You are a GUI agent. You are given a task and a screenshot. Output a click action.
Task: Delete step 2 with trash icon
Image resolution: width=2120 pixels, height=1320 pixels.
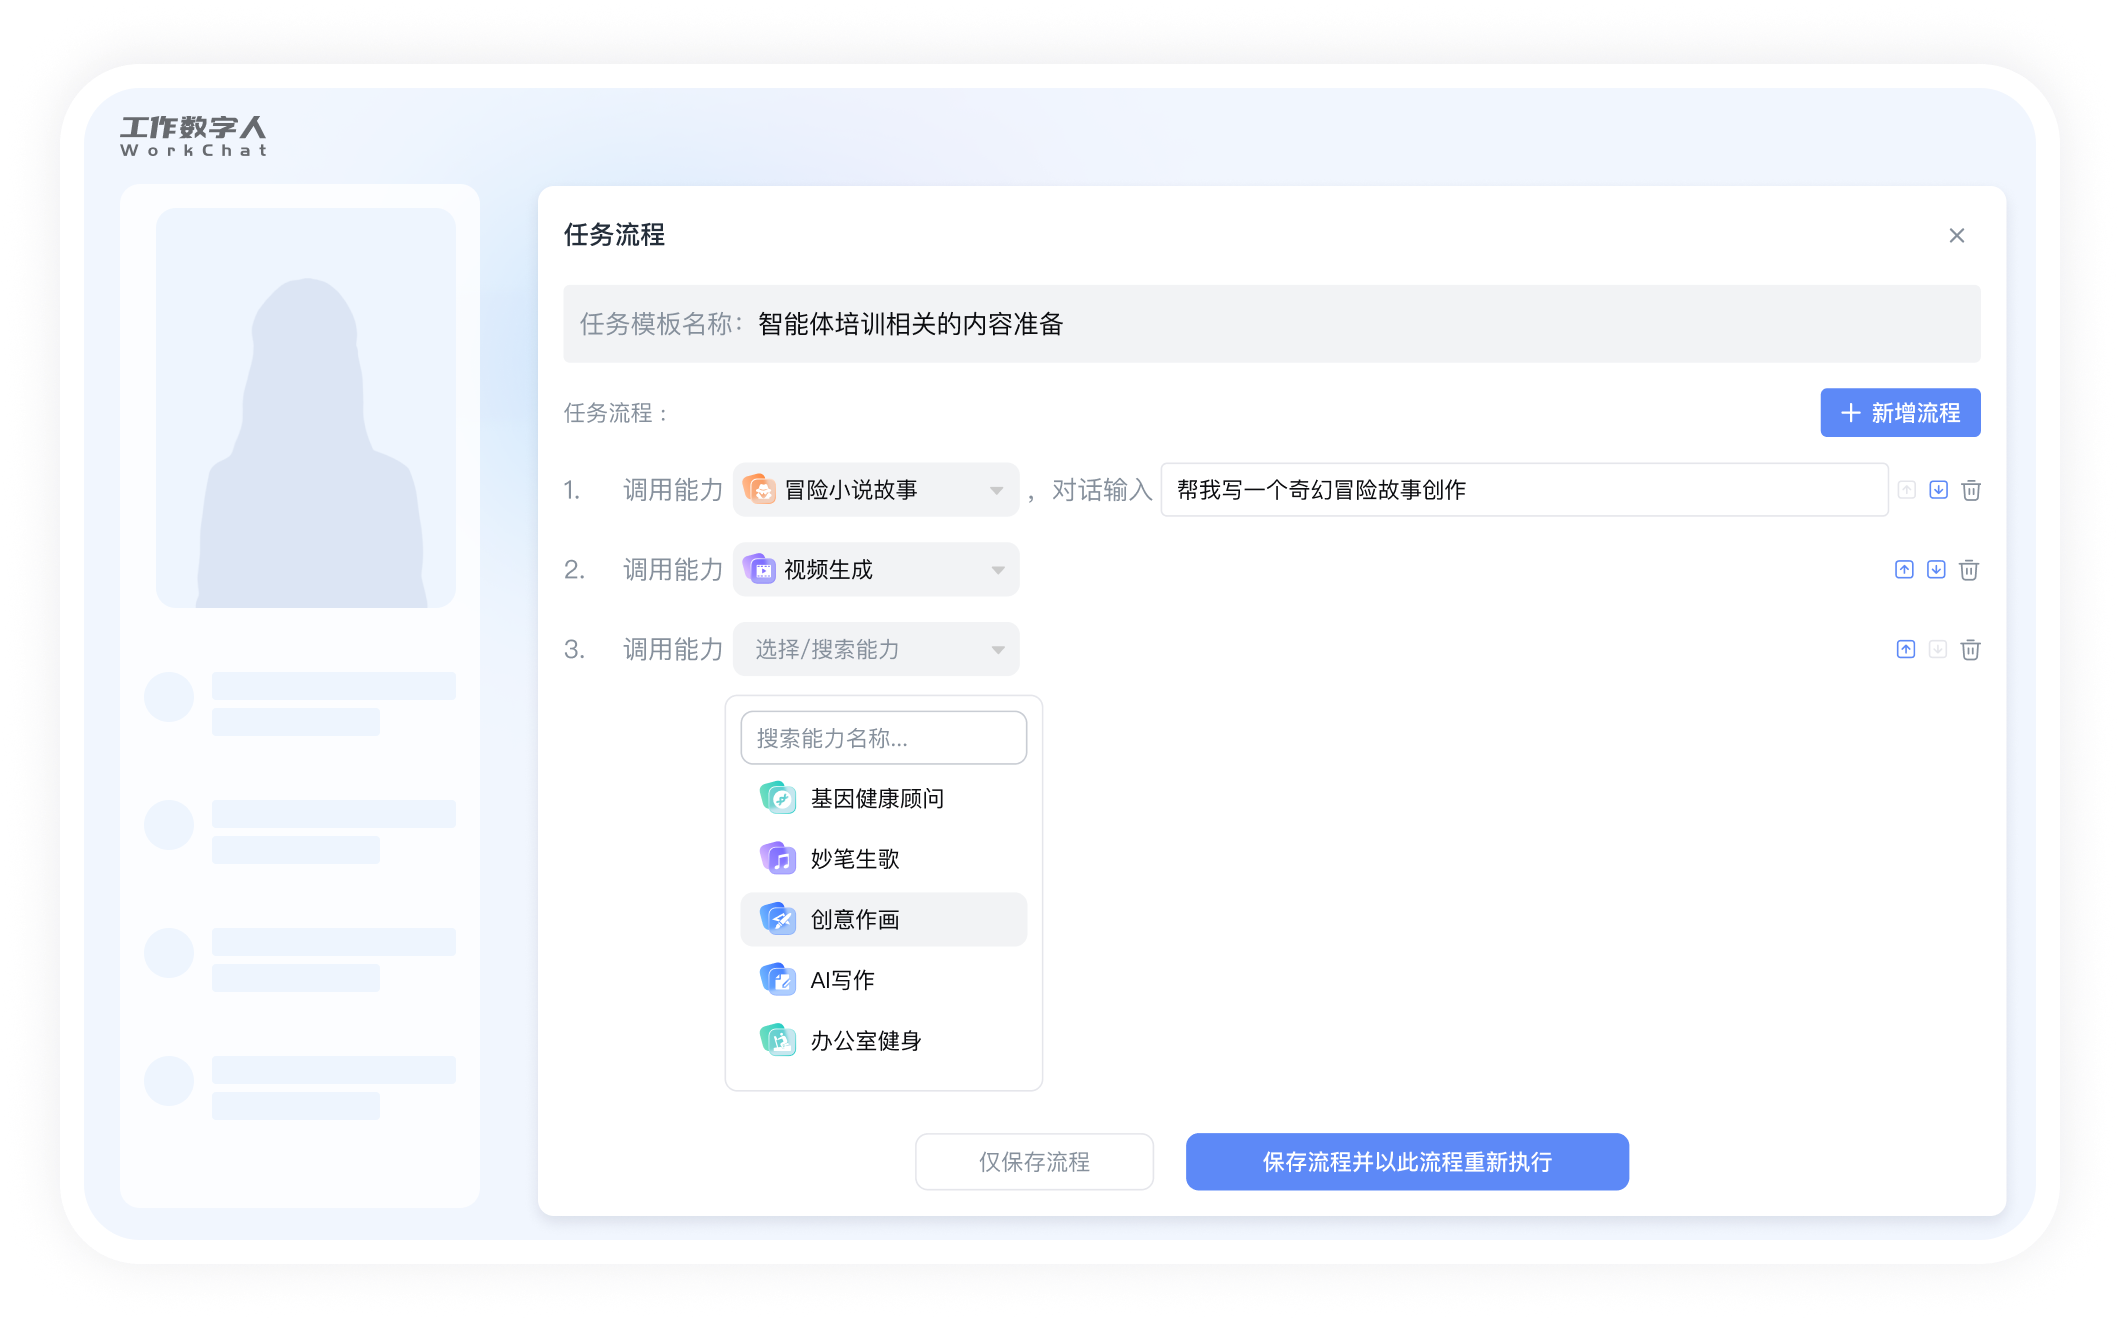point(1968,570)
